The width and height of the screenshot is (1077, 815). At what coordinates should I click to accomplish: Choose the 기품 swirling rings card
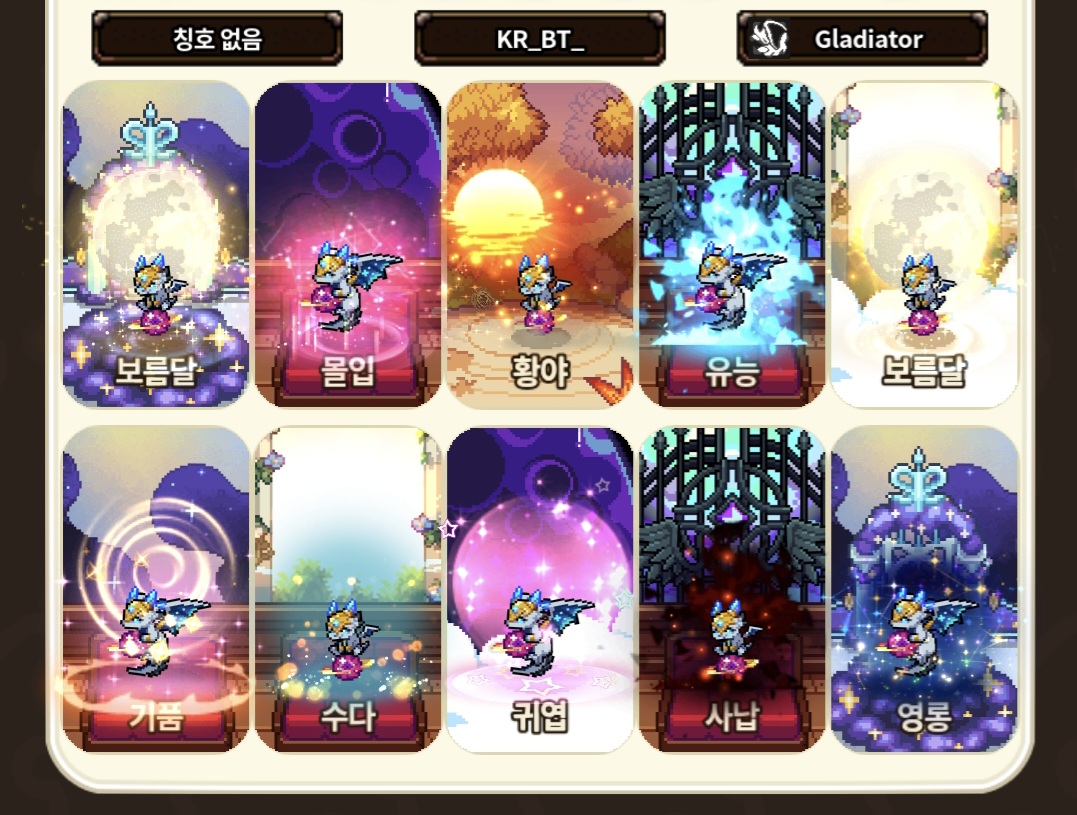pos(156,589)
